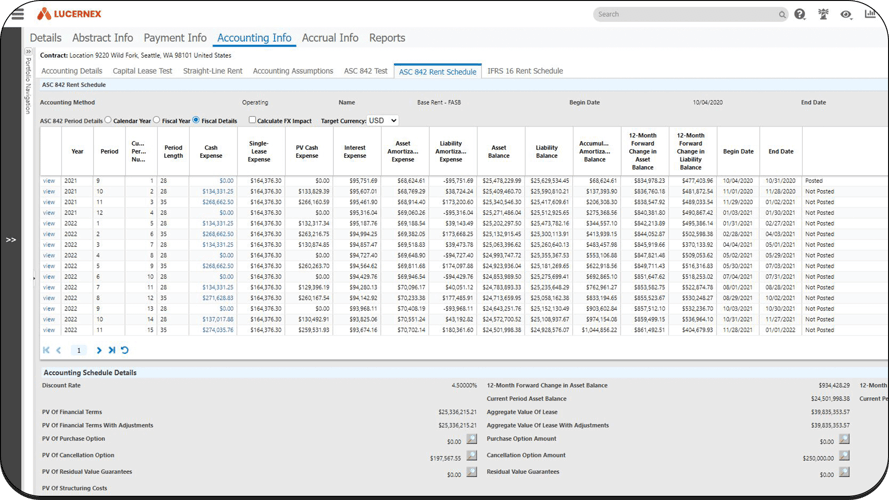Click asset balance $25,478,229.99 cell
889x500 pixels.
[502, 181]
